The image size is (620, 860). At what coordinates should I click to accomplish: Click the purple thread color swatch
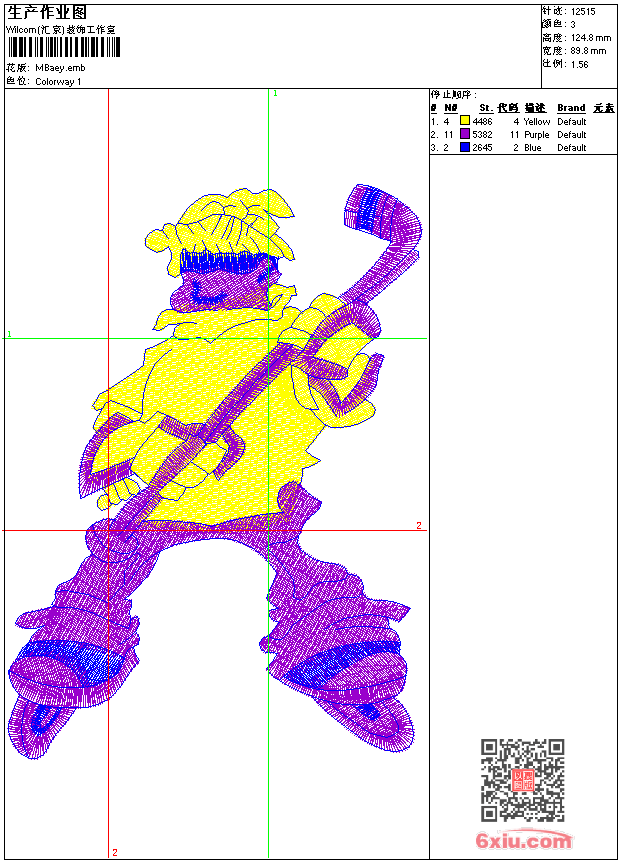(465, 134)
